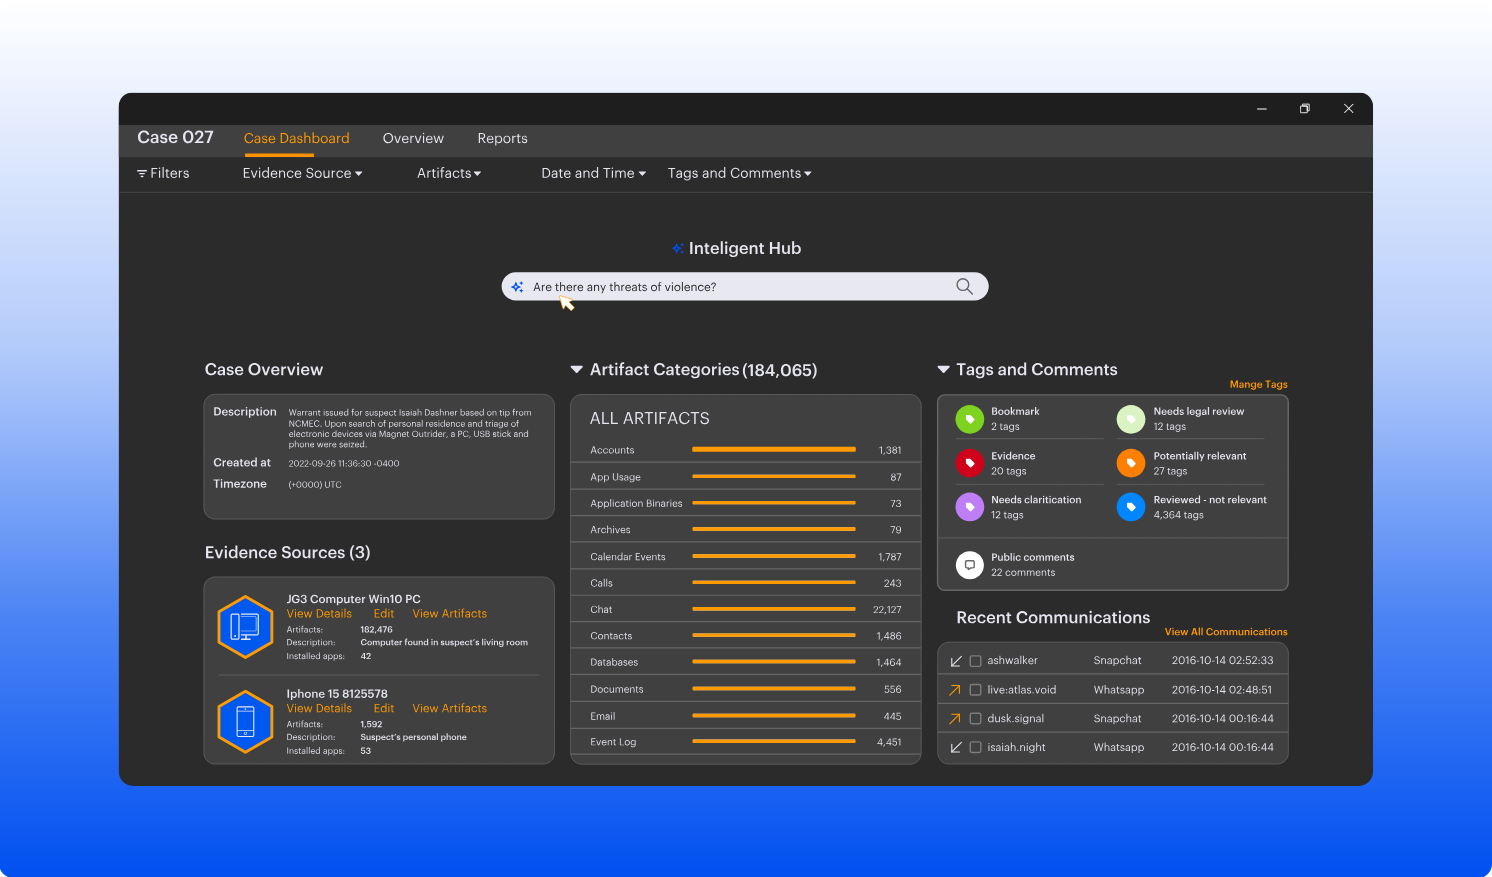
Task: Click the search magnifier icon in Intelligent Hub
Action: [964, 286]
